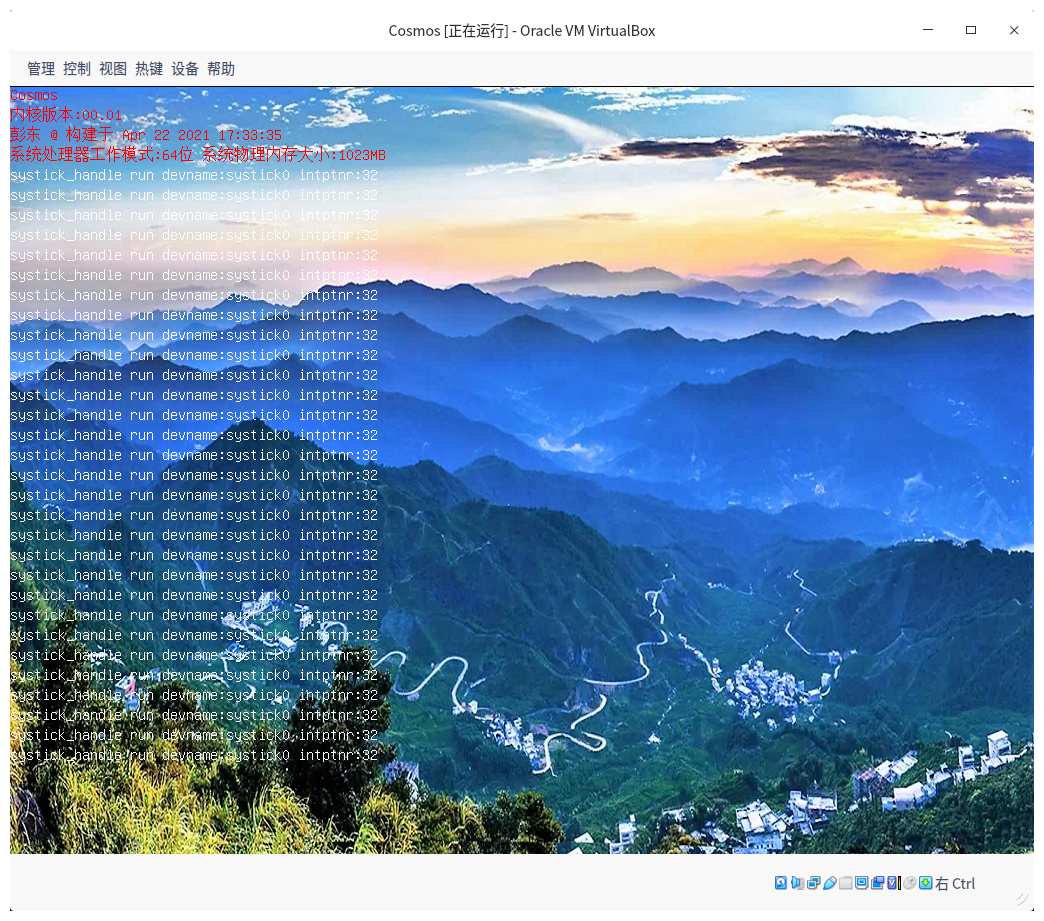This screenshot has height=921, width=1044.
Task: Open the 帮助 menu
Action: pos(221,69)
